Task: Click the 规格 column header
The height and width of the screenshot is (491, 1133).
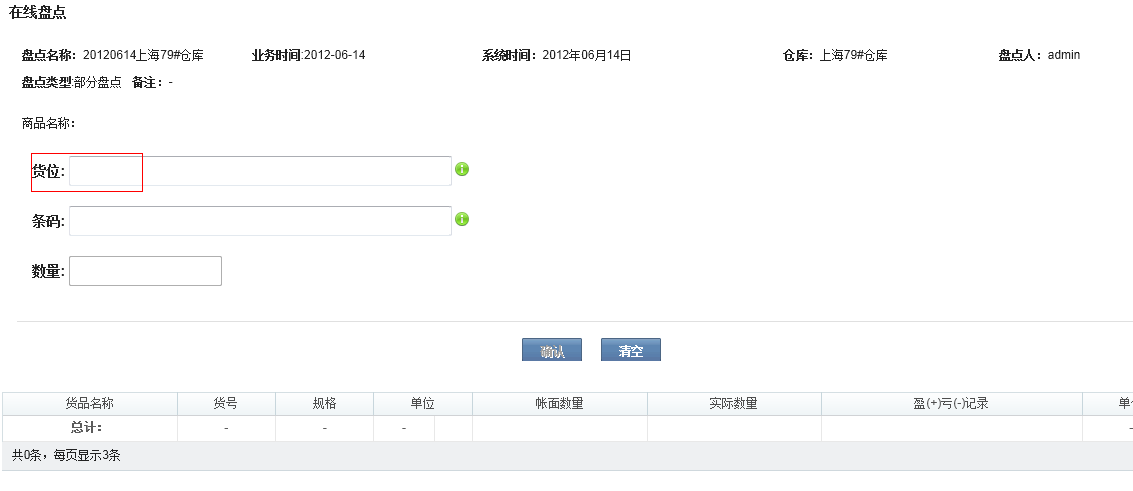Action: click(x=324, y=404)
